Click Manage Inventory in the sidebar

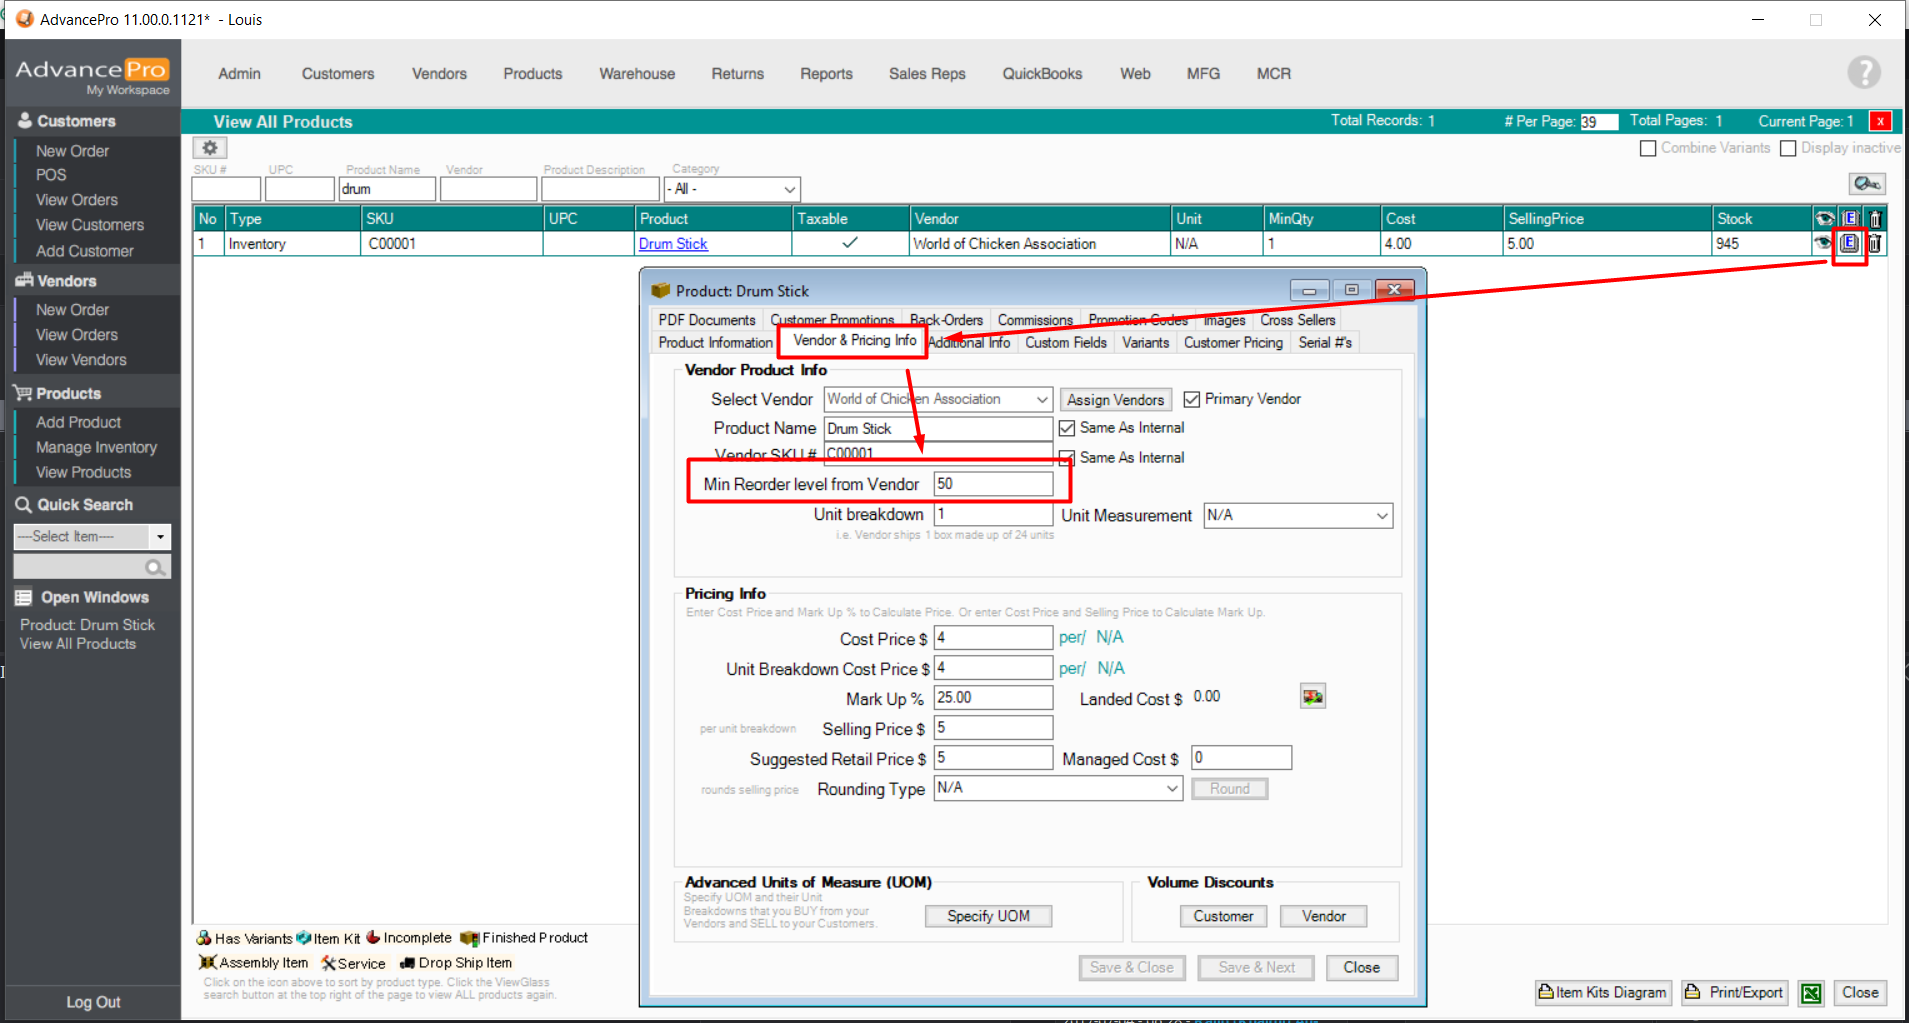[x=96, y=447]
